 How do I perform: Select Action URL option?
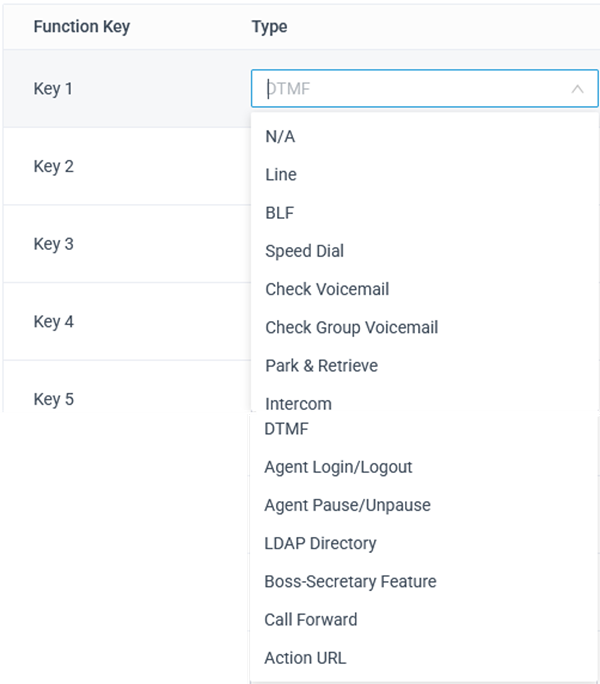305,658
